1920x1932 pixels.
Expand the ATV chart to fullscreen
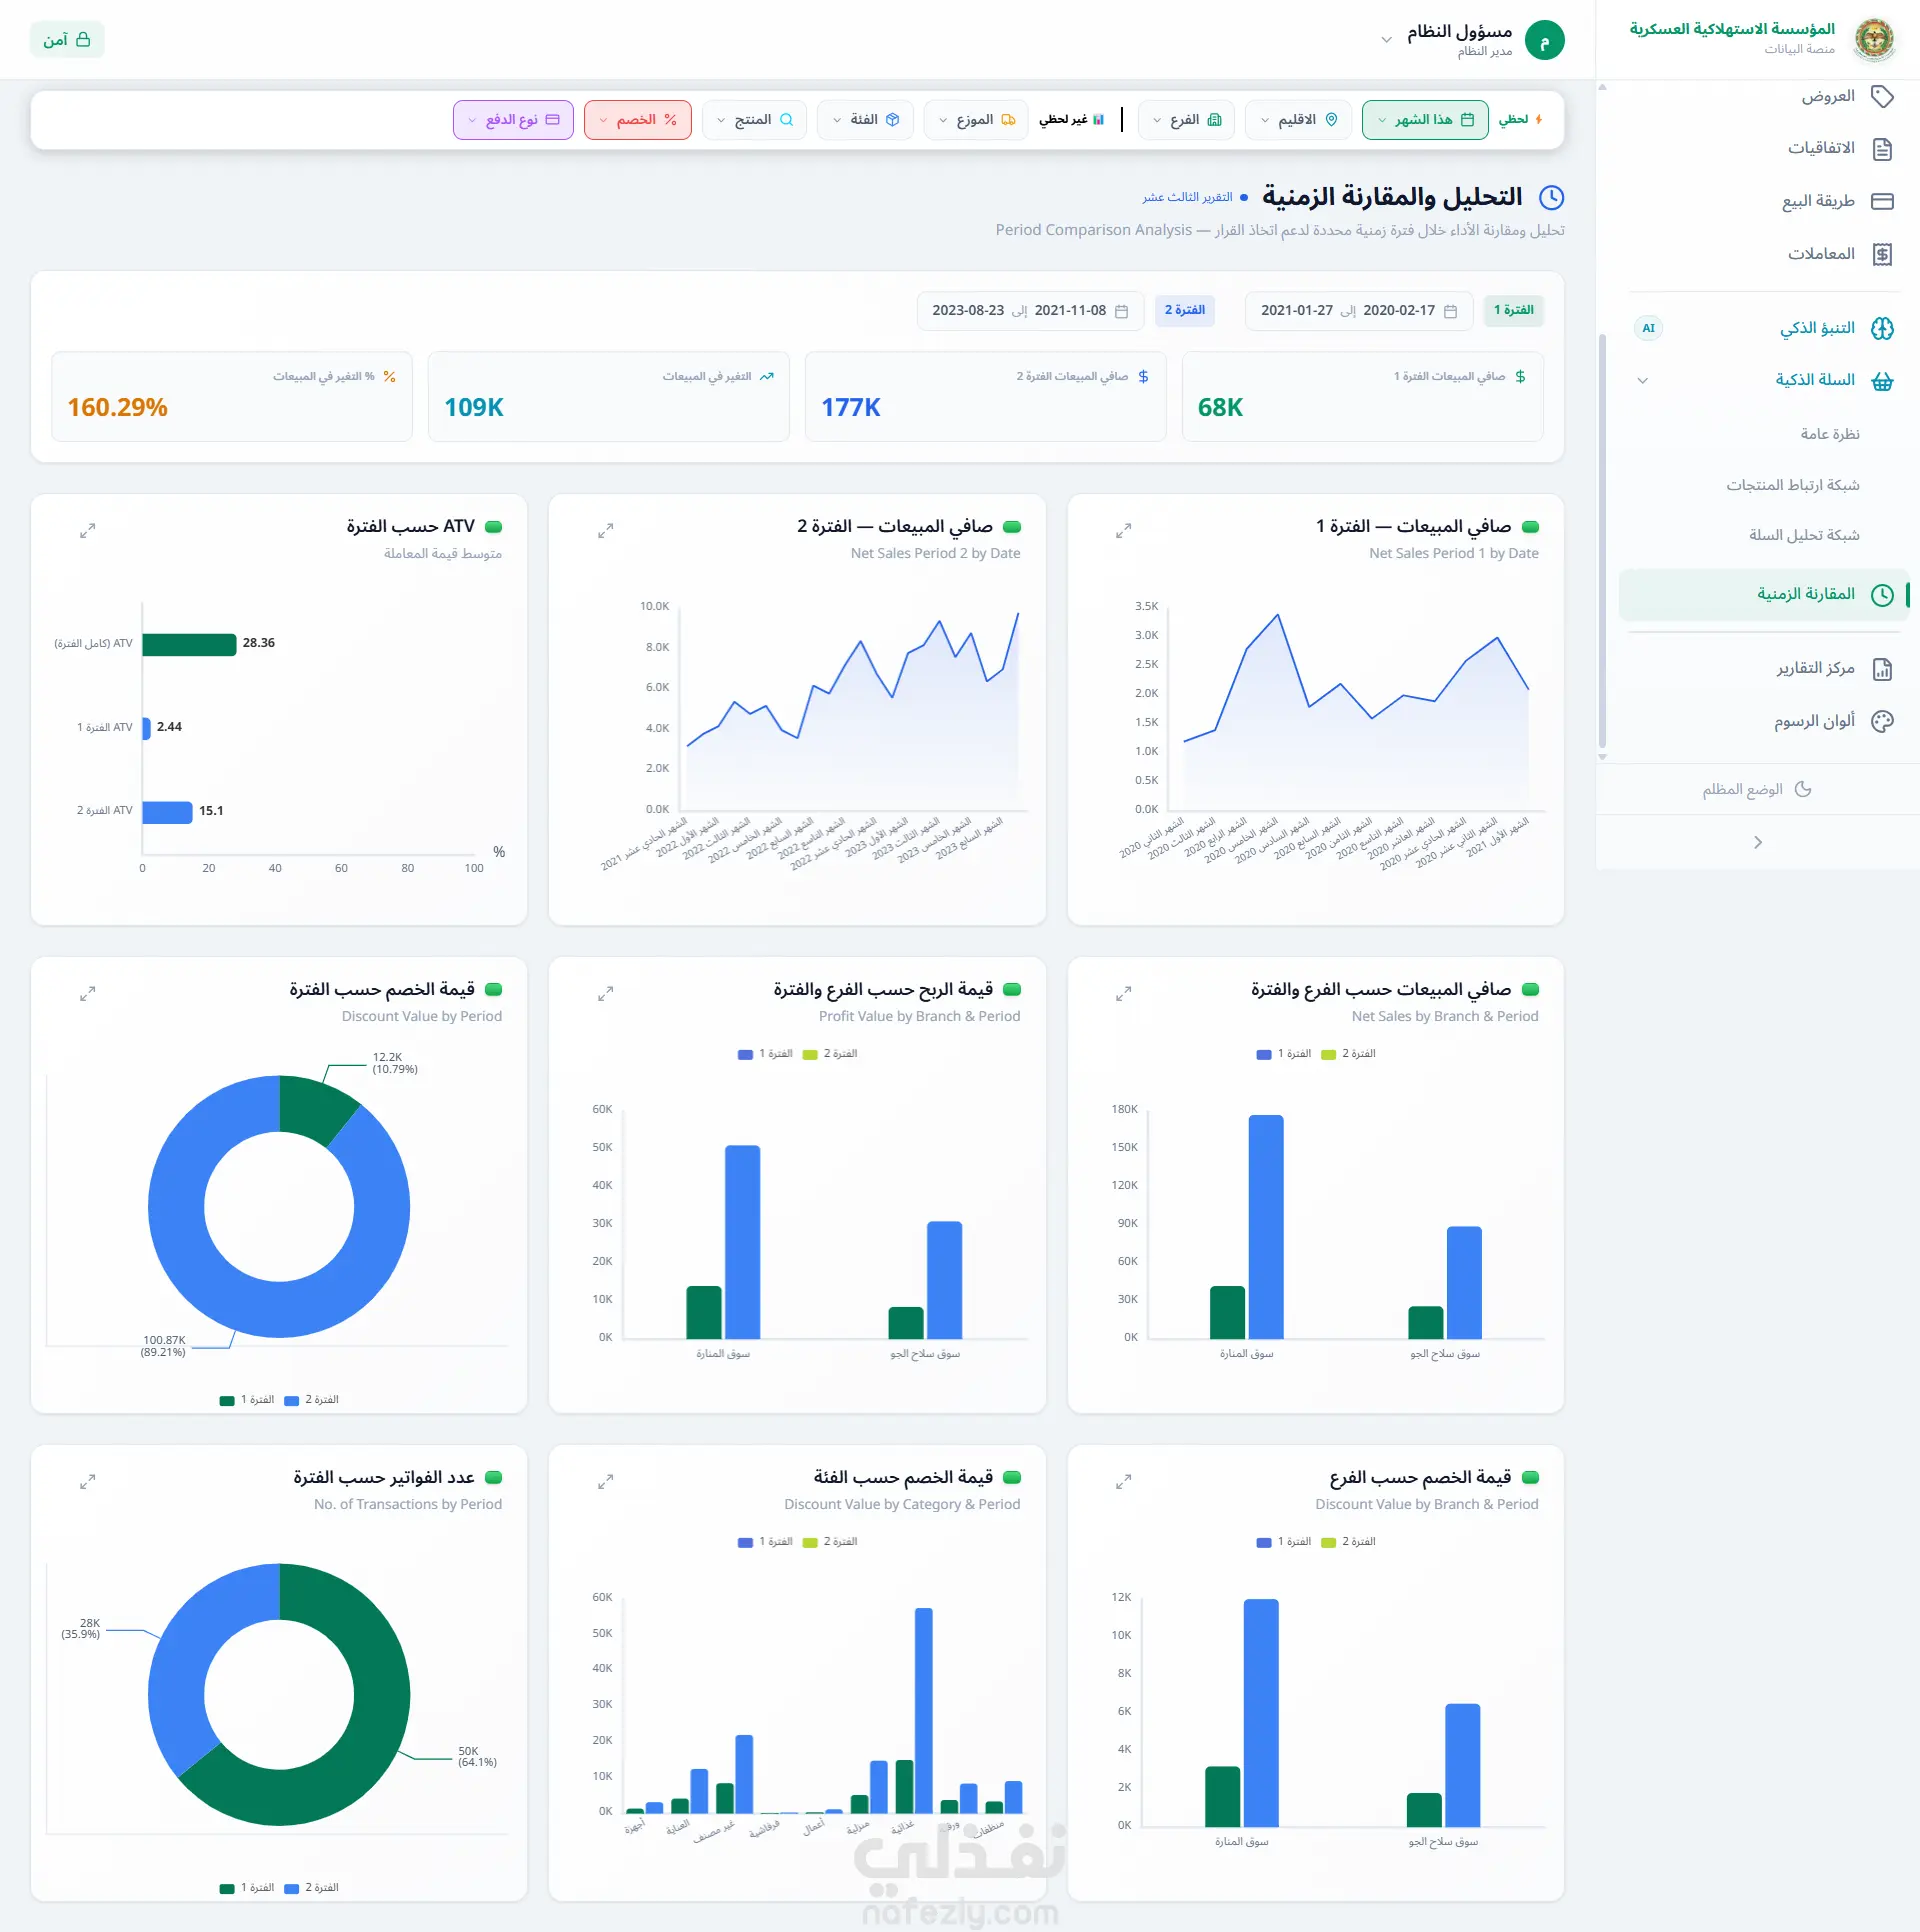88,531
